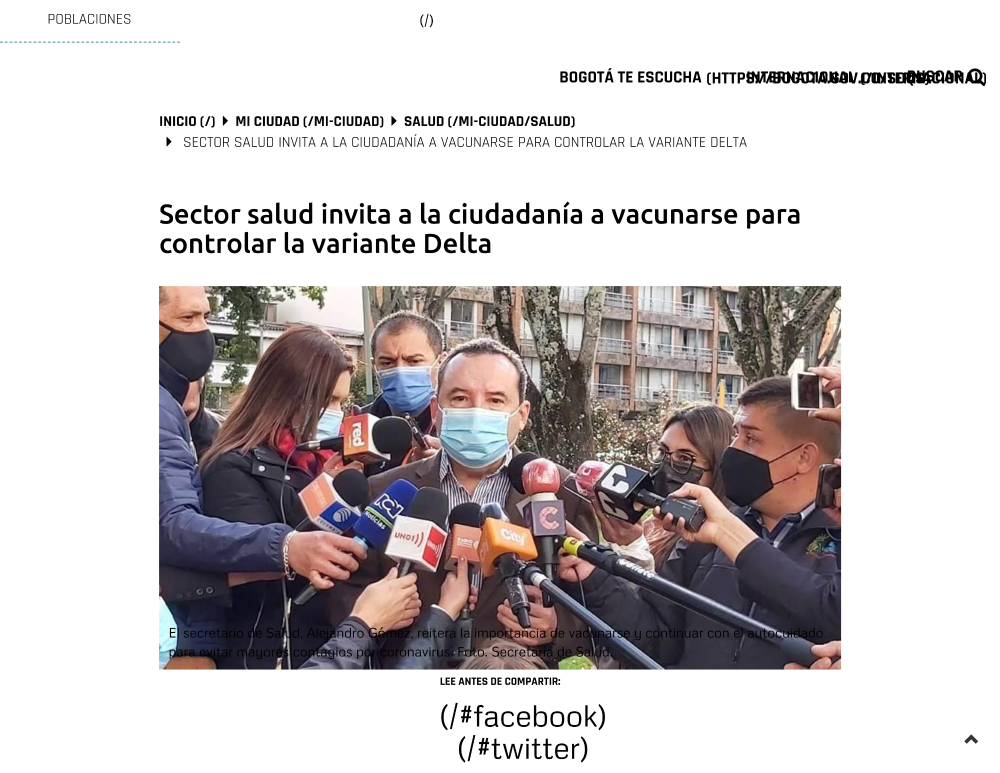Open the BOGOTÁ TE ESCUCHA menu link
Image resolution: width=1000 pixels, height=773 pixels.
click(x=630, y=77)
